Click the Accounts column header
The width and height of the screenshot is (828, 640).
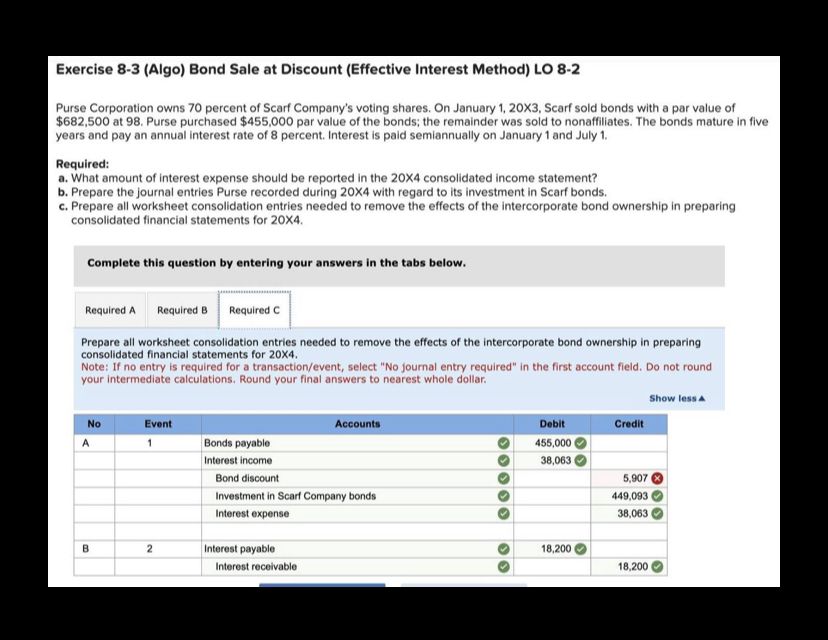click(x=357, y=424)
